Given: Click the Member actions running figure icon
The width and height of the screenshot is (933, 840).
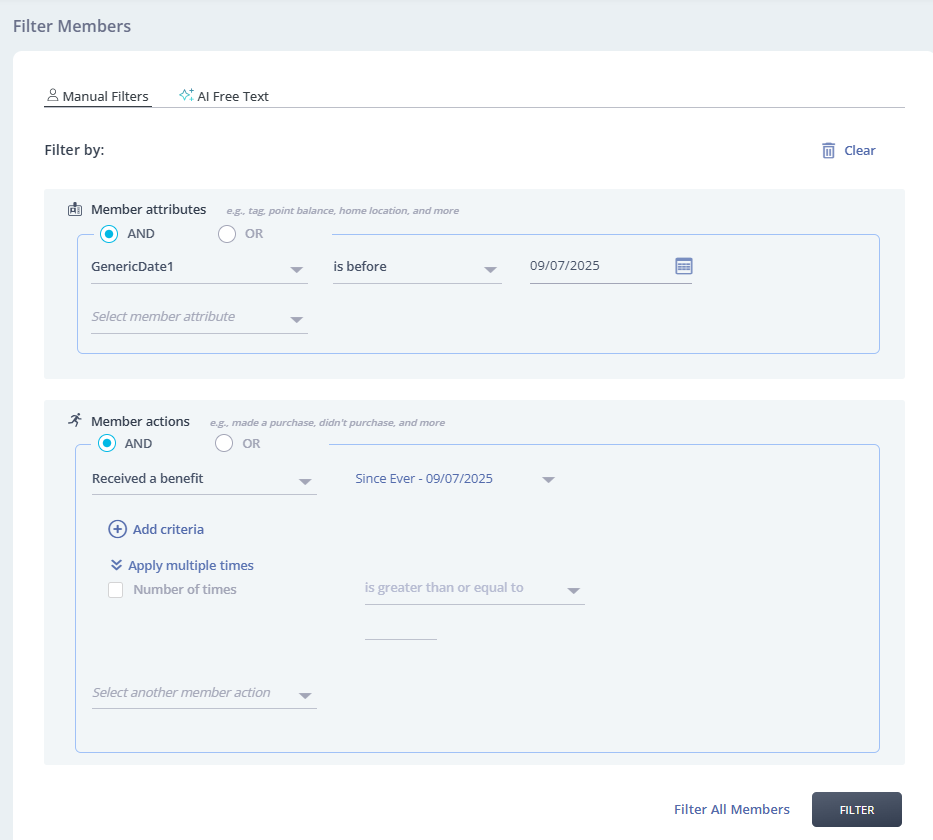Looking at the screenshot, I should (x=75, y=421).
